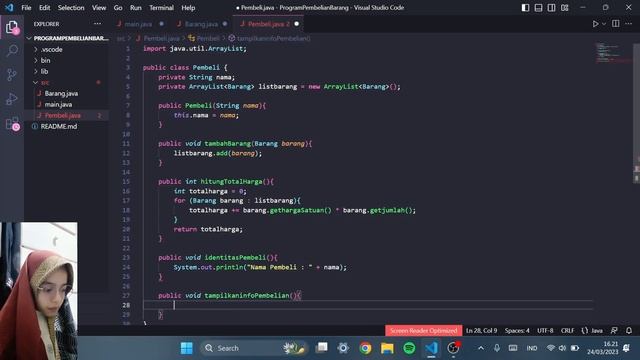Open the Run menu
Screen dimensions: 640x360
[136, 8]
